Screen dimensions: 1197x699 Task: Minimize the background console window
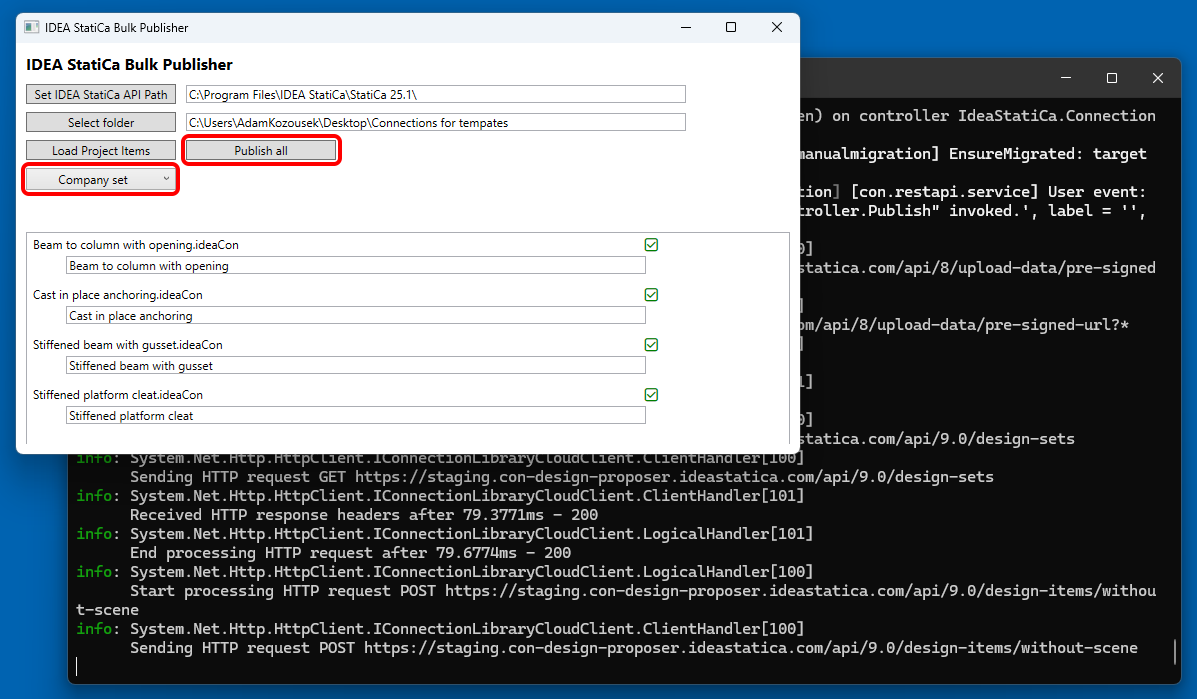pos(1066,78)
